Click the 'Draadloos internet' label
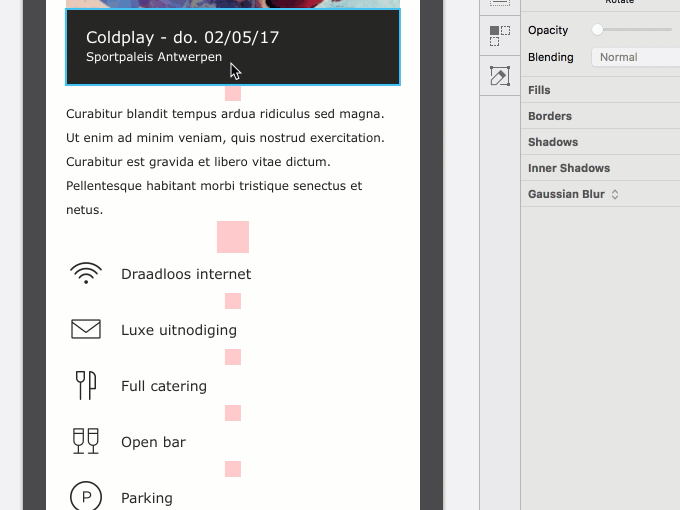The height and width of the screenshot is (510, 680). (x=186, y=274)
